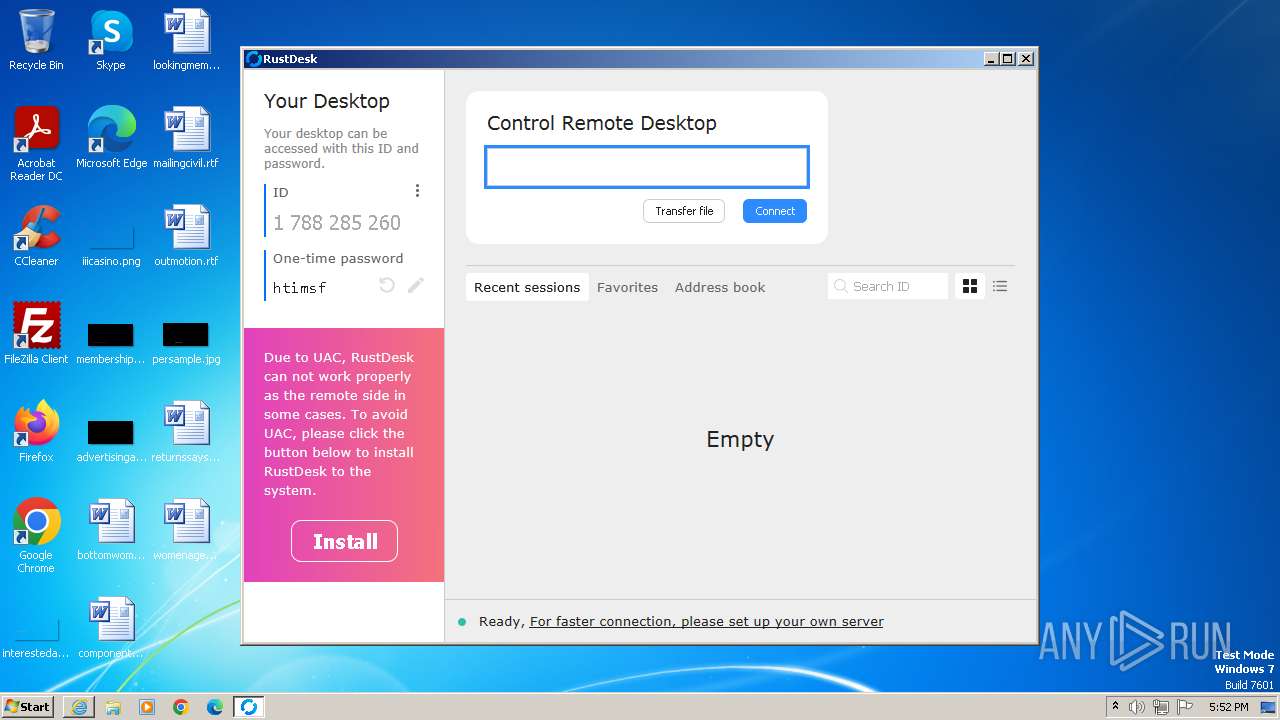The width and height of the screenshot is (1280, 720).
Task: Minimize the RustDesk window
Action: click(990, 59)
